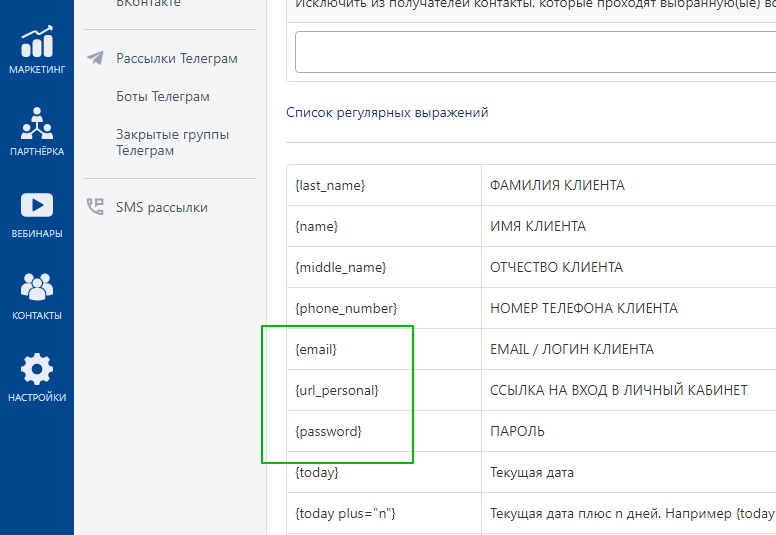
Task: Click the {last_name} variable cell
Action: [330, 185]
